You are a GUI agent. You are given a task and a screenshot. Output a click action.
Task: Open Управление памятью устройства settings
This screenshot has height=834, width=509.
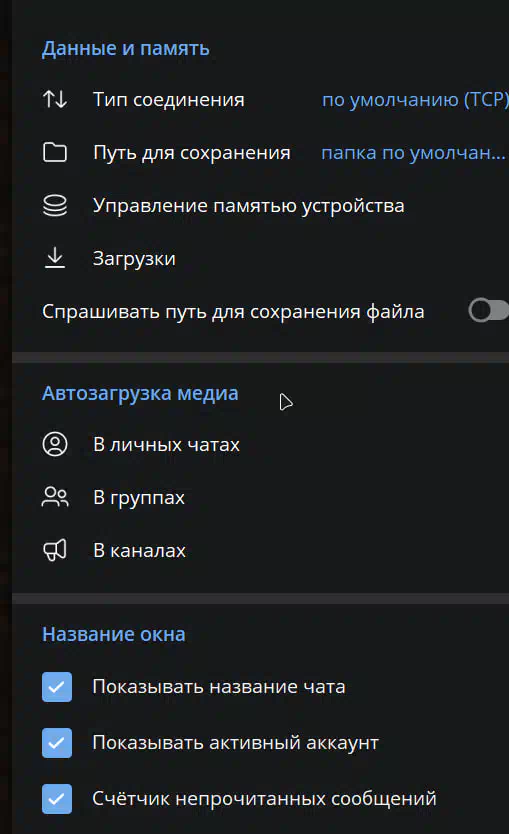[261, 205]
